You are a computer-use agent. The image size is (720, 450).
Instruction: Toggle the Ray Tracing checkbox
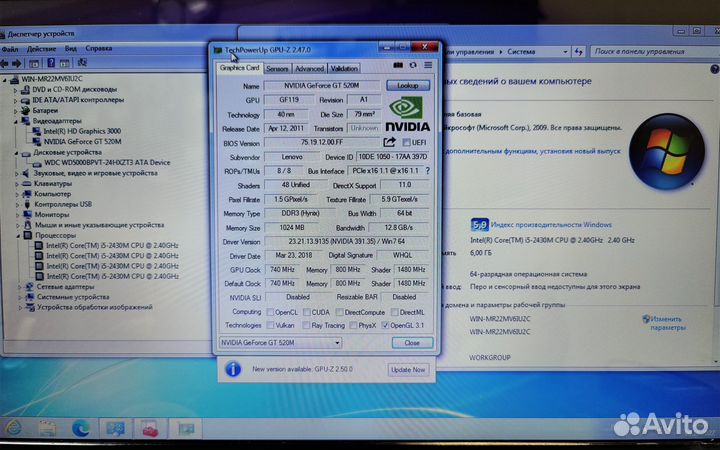[x=306, y=325]
